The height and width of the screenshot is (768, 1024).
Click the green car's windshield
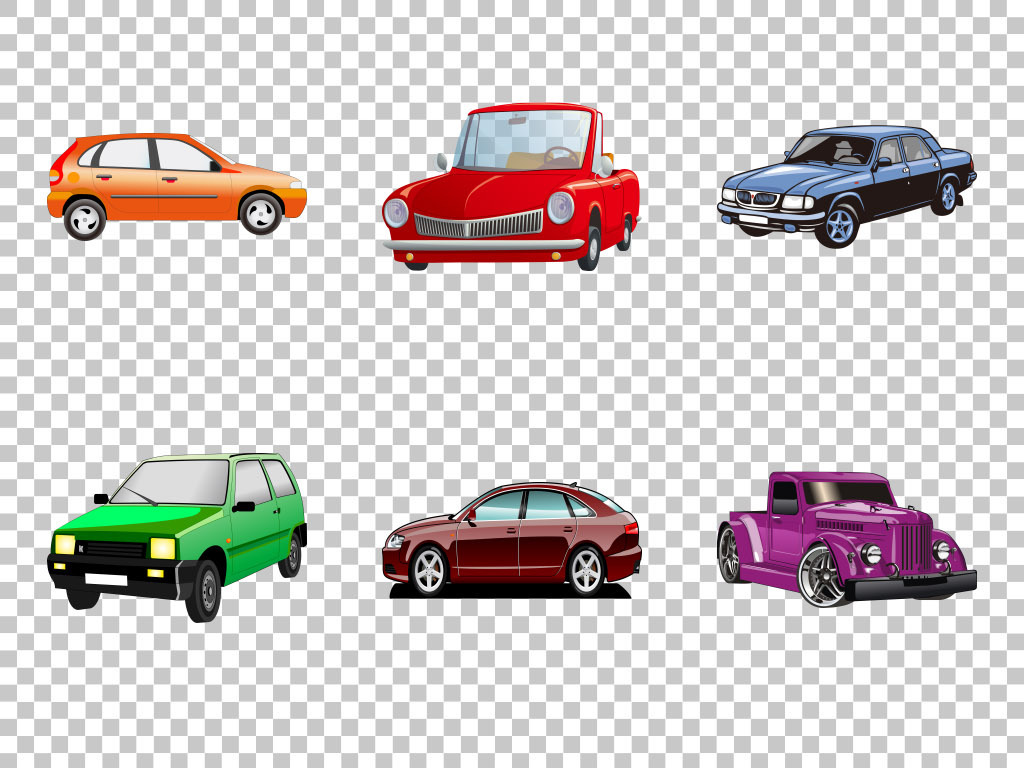(172, 482)
